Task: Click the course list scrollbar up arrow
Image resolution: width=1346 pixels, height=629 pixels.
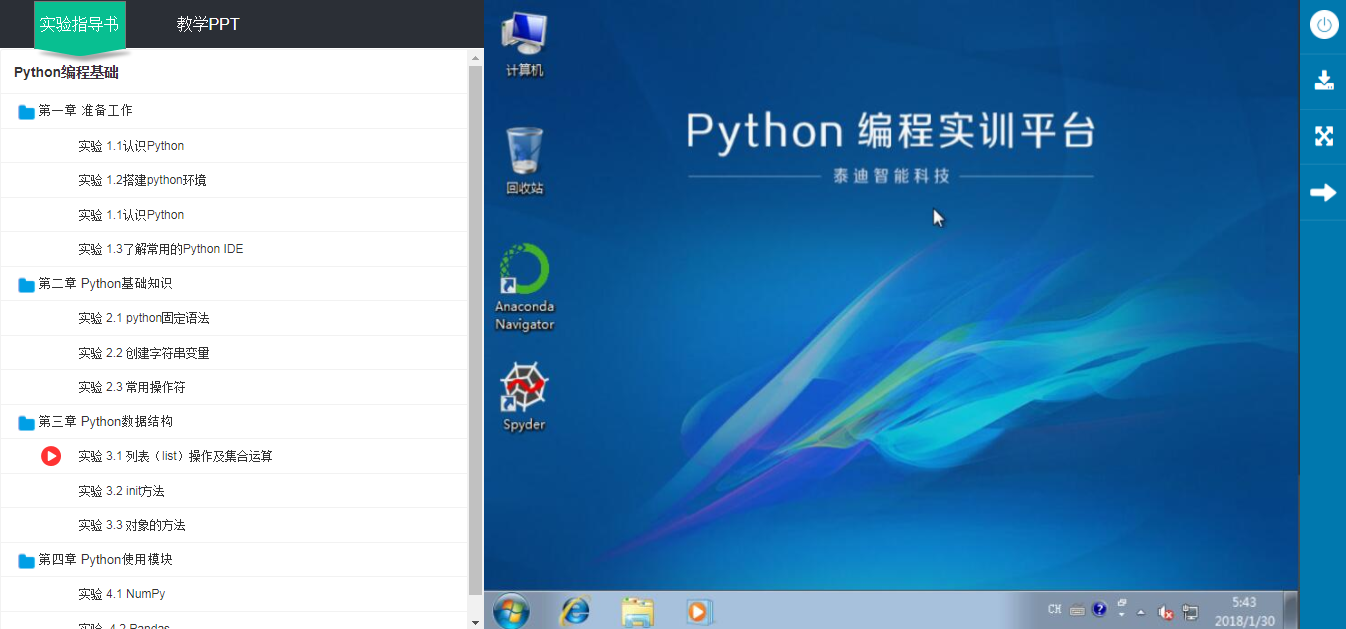Action: click(476, 58)
